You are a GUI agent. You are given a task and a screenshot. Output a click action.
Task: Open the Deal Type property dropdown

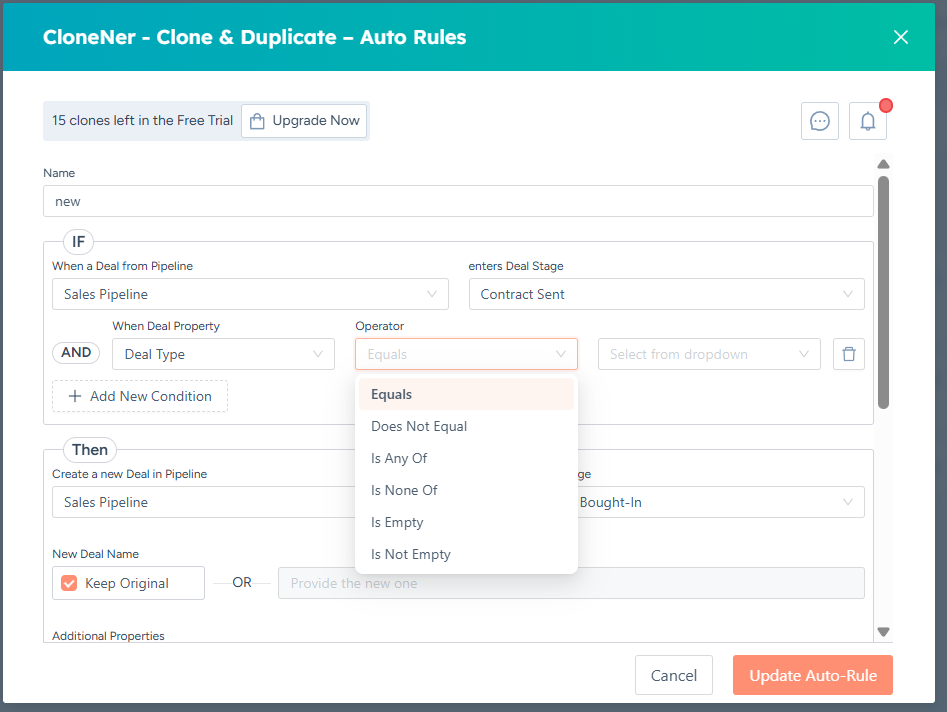[223, 354]
